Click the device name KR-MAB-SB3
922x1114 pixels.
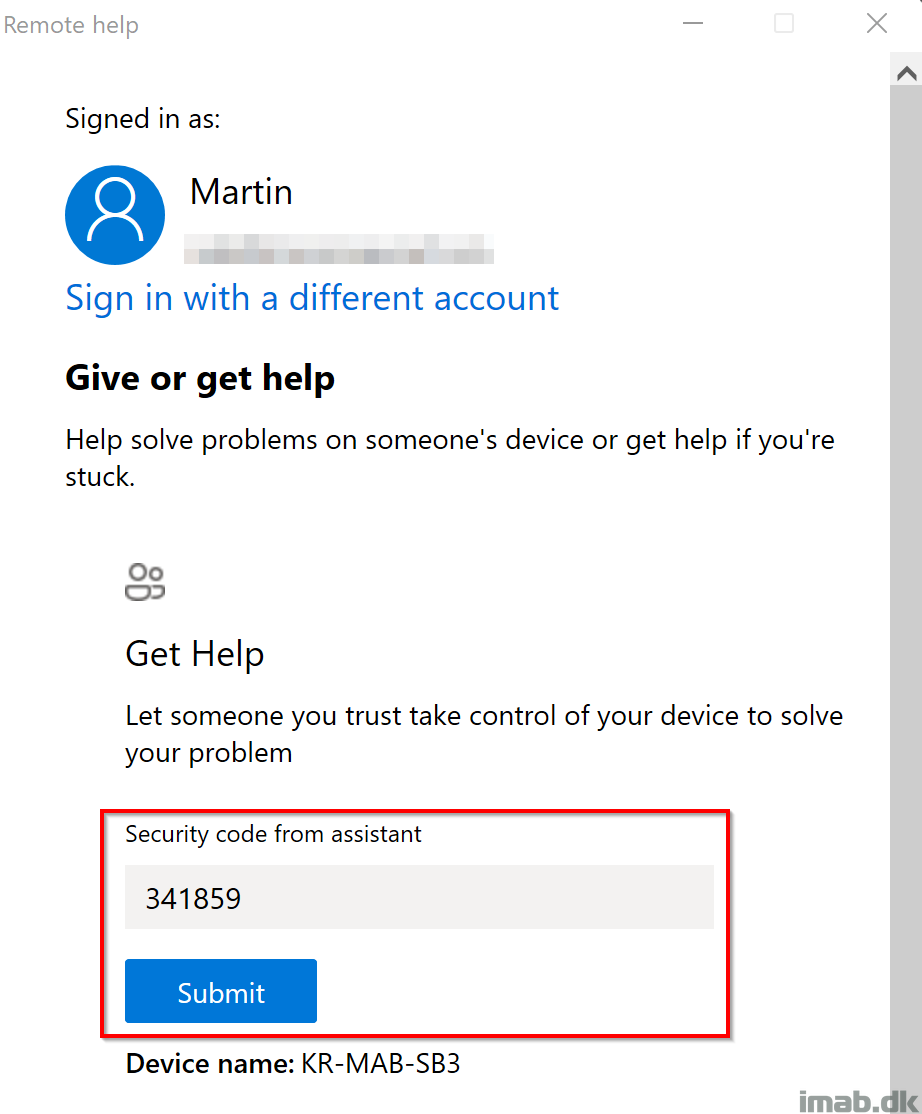coord(381,1064)
